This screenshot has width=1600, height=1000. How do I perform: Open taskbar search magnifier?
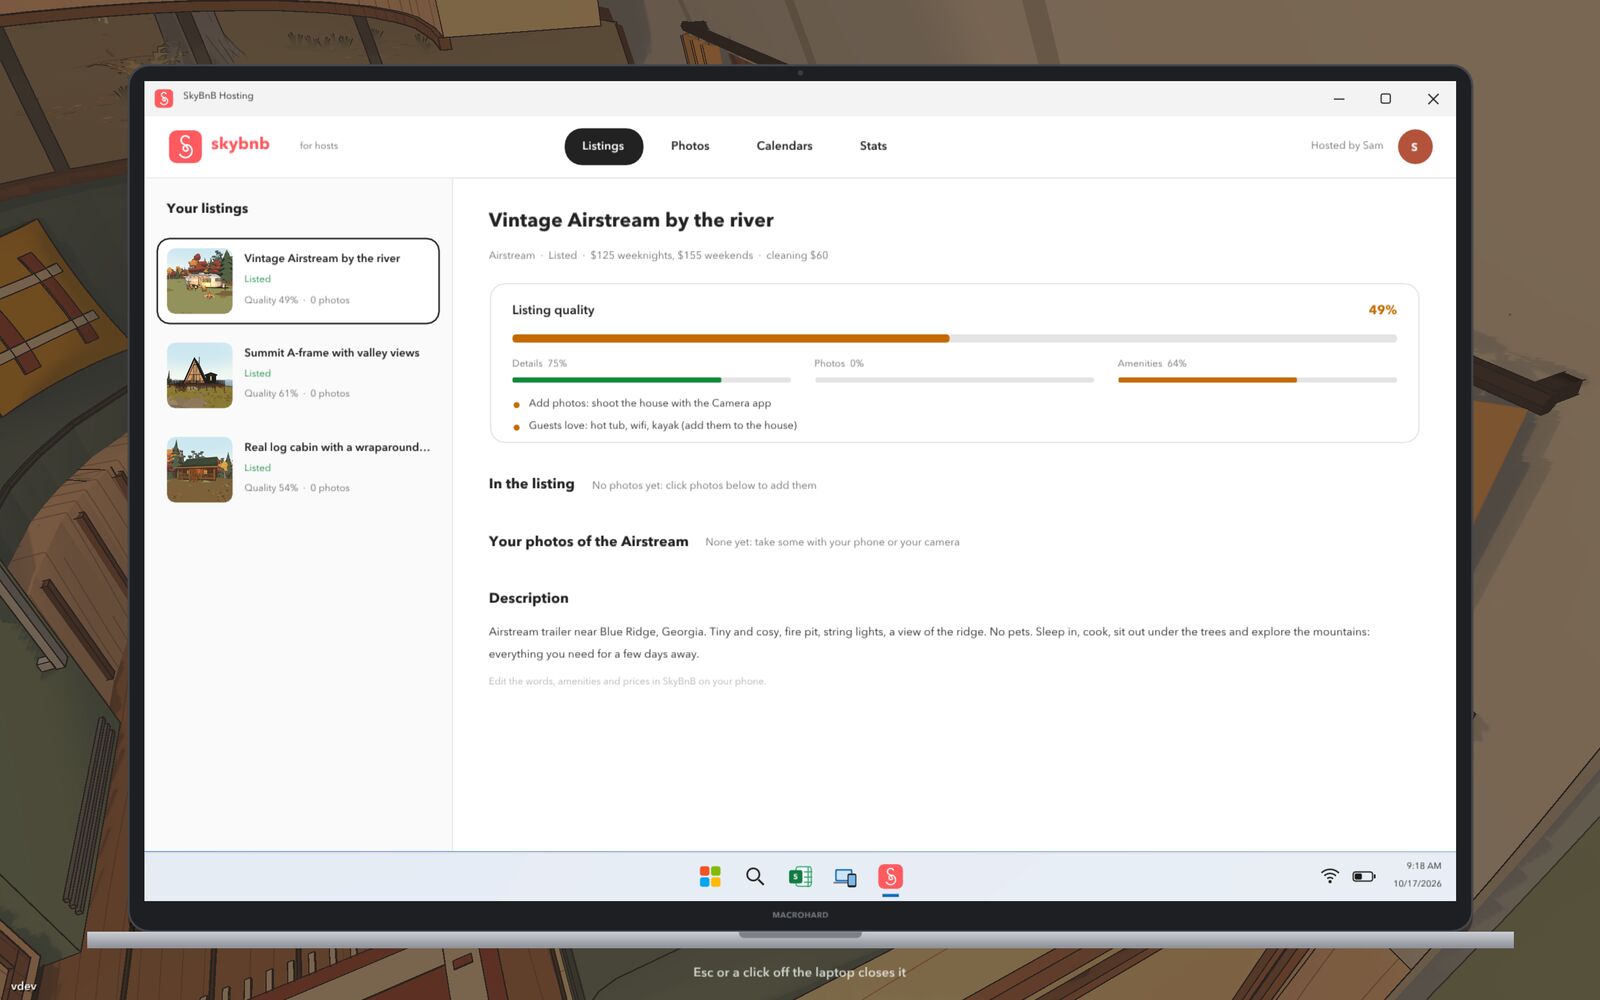click(x=755, y=877)
